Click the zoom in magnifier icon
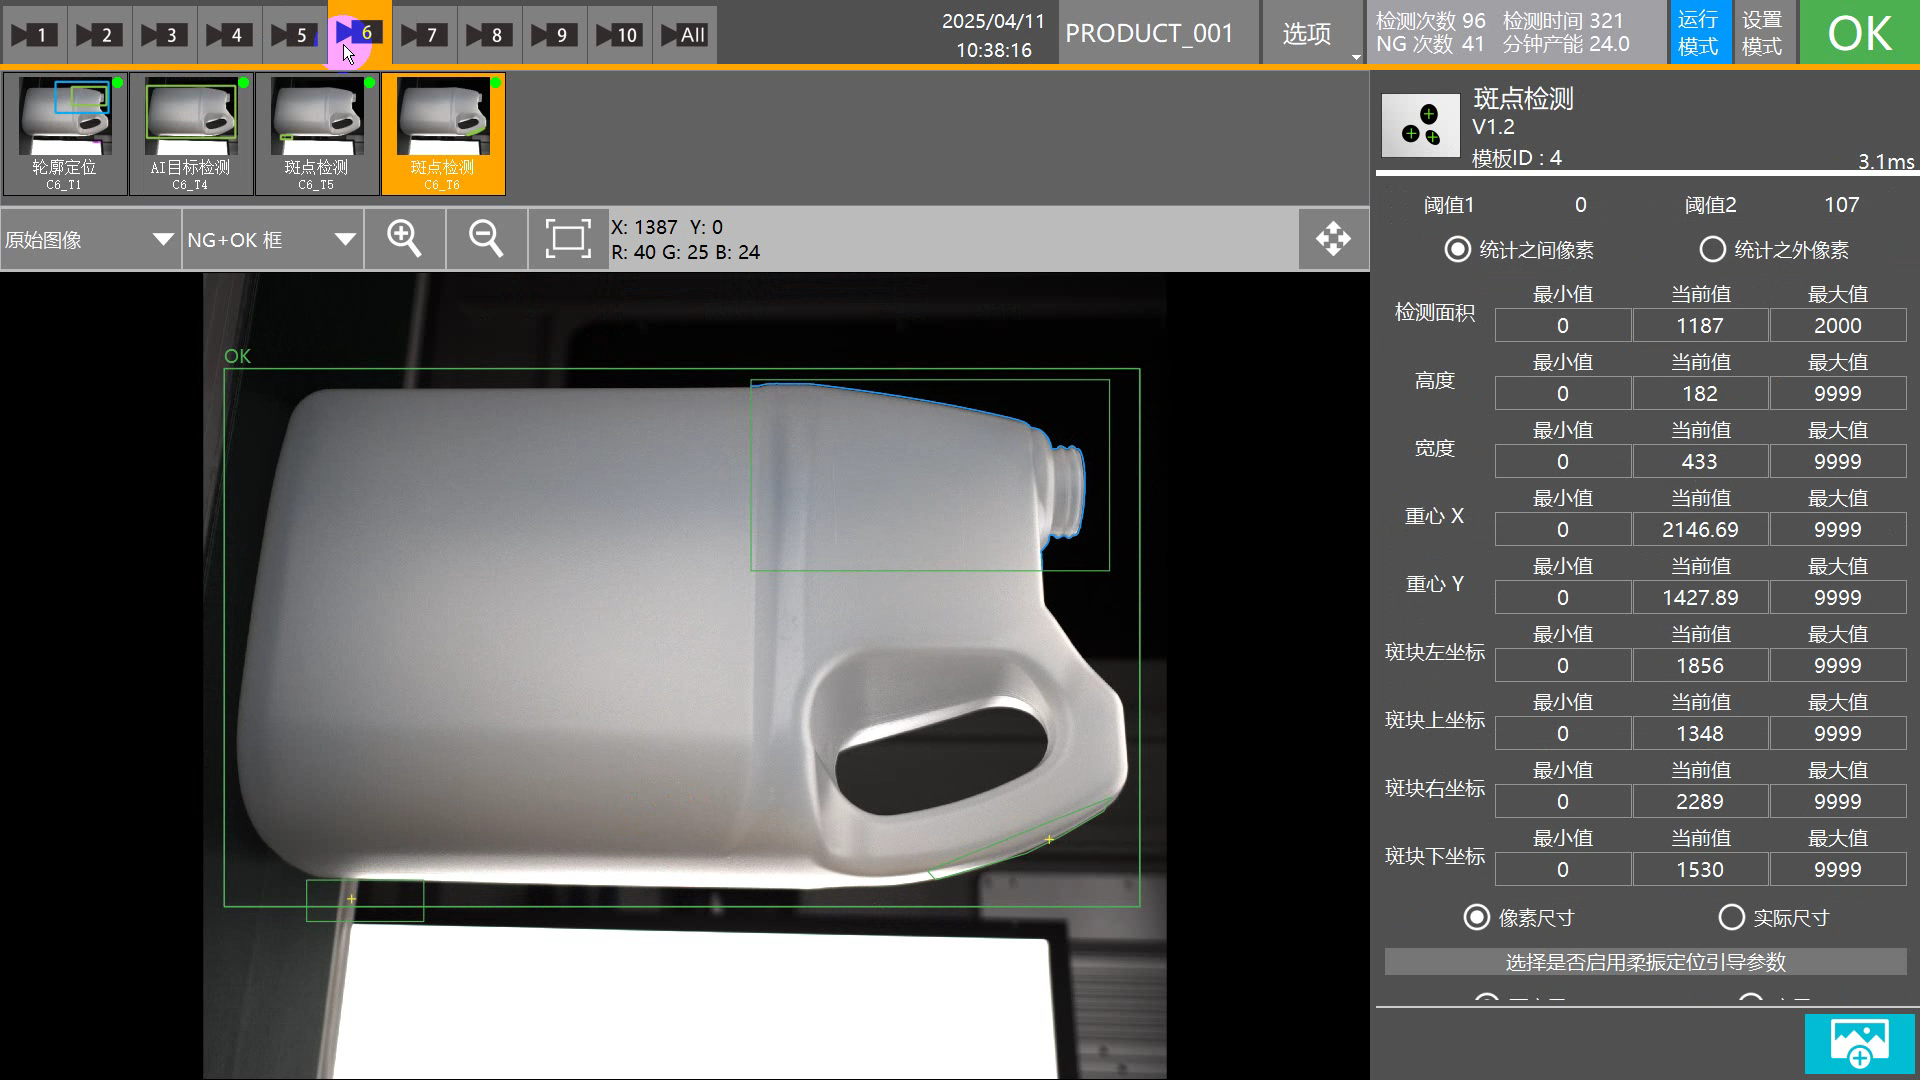1920x1080 pixels. [405, 239]
